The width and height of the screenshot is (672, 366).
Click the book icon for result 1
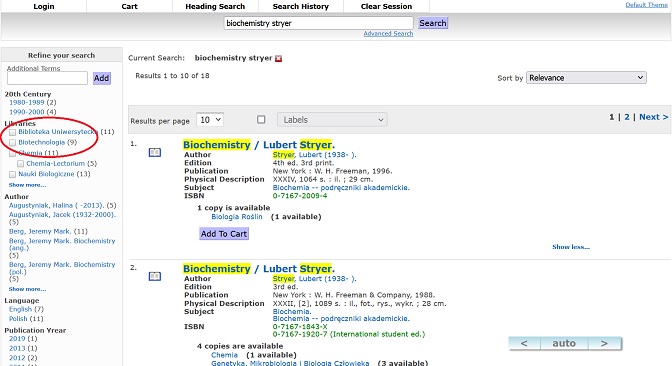(x=155, y=152)
